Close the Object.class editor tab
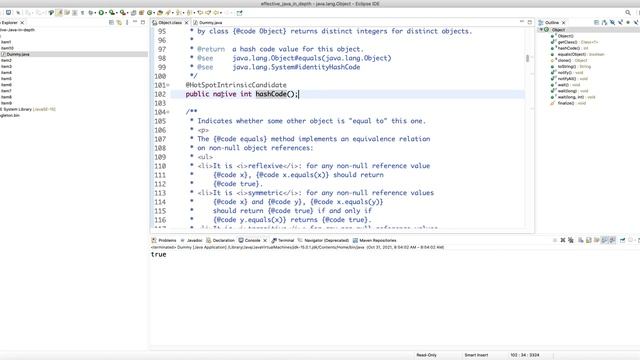This screenshot has height=360, width=640. (187, 22)
